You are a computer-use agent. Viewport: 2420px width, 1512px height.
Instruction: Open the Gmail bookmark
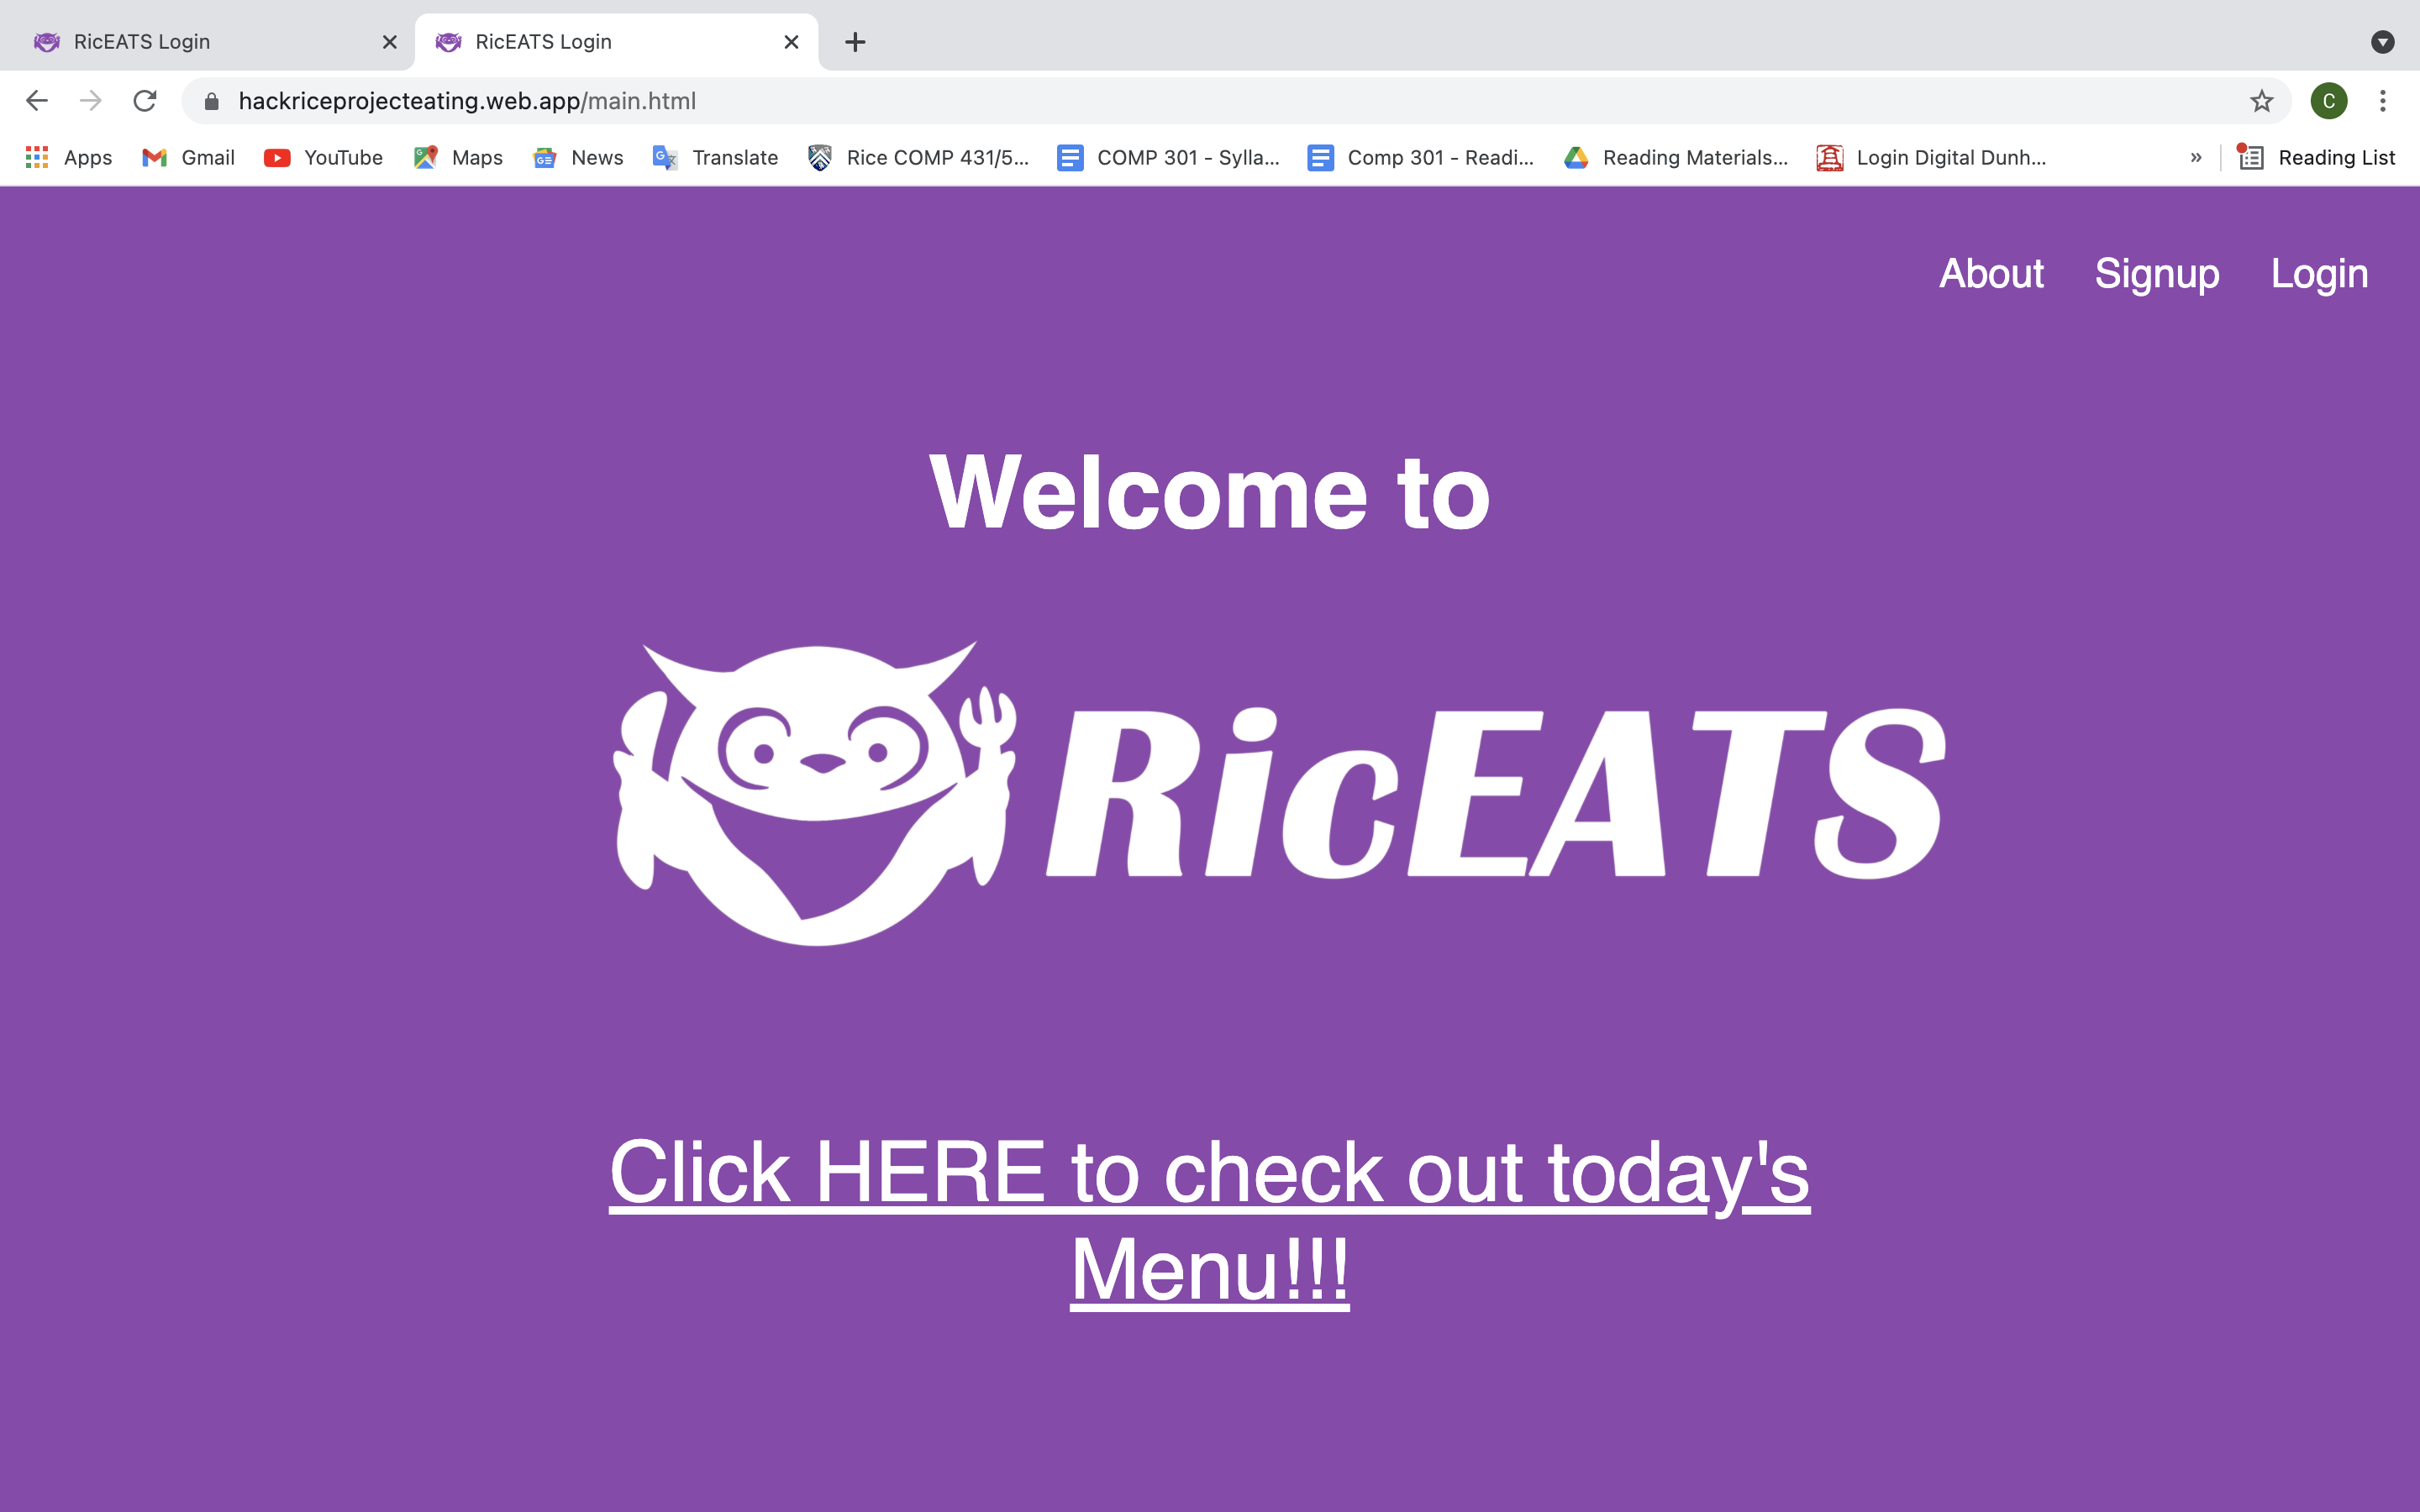click(x=188, y=157)
